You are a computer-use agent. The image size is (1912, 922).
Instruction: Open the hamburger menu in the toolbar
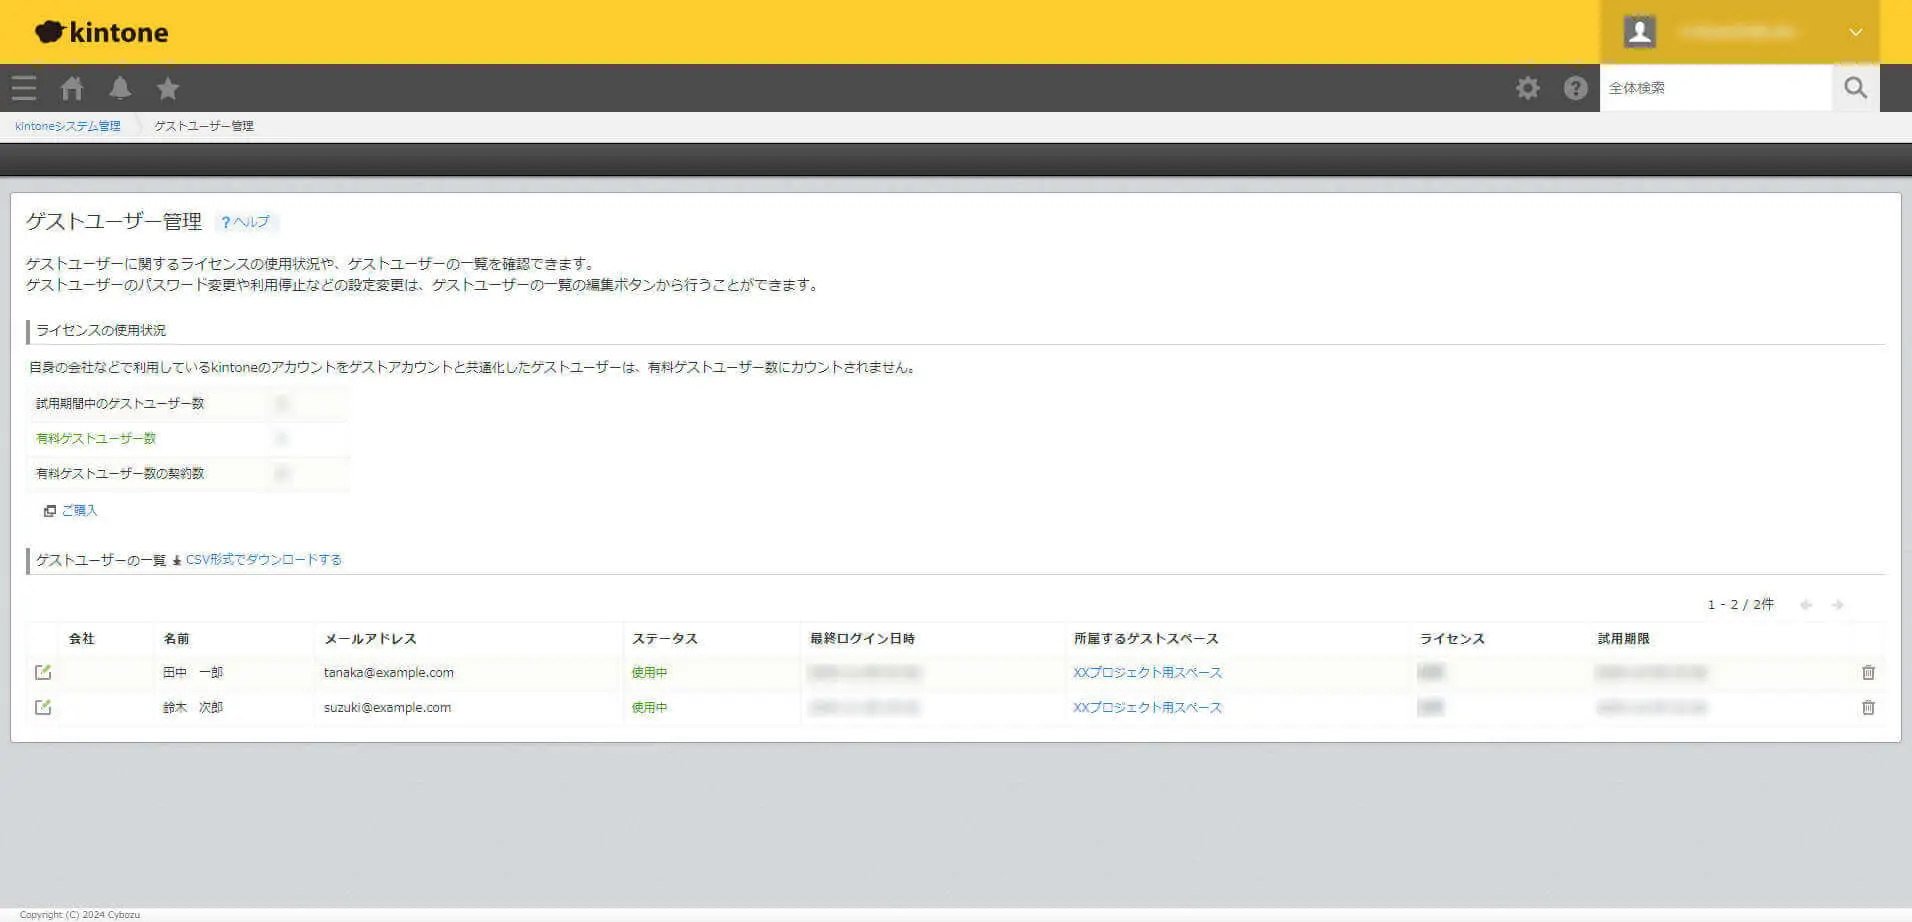tap(24, 88)
